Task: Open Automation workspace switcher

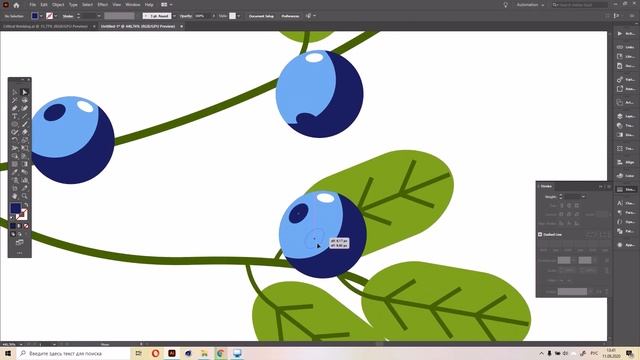Action: click(x=530, y=5)
